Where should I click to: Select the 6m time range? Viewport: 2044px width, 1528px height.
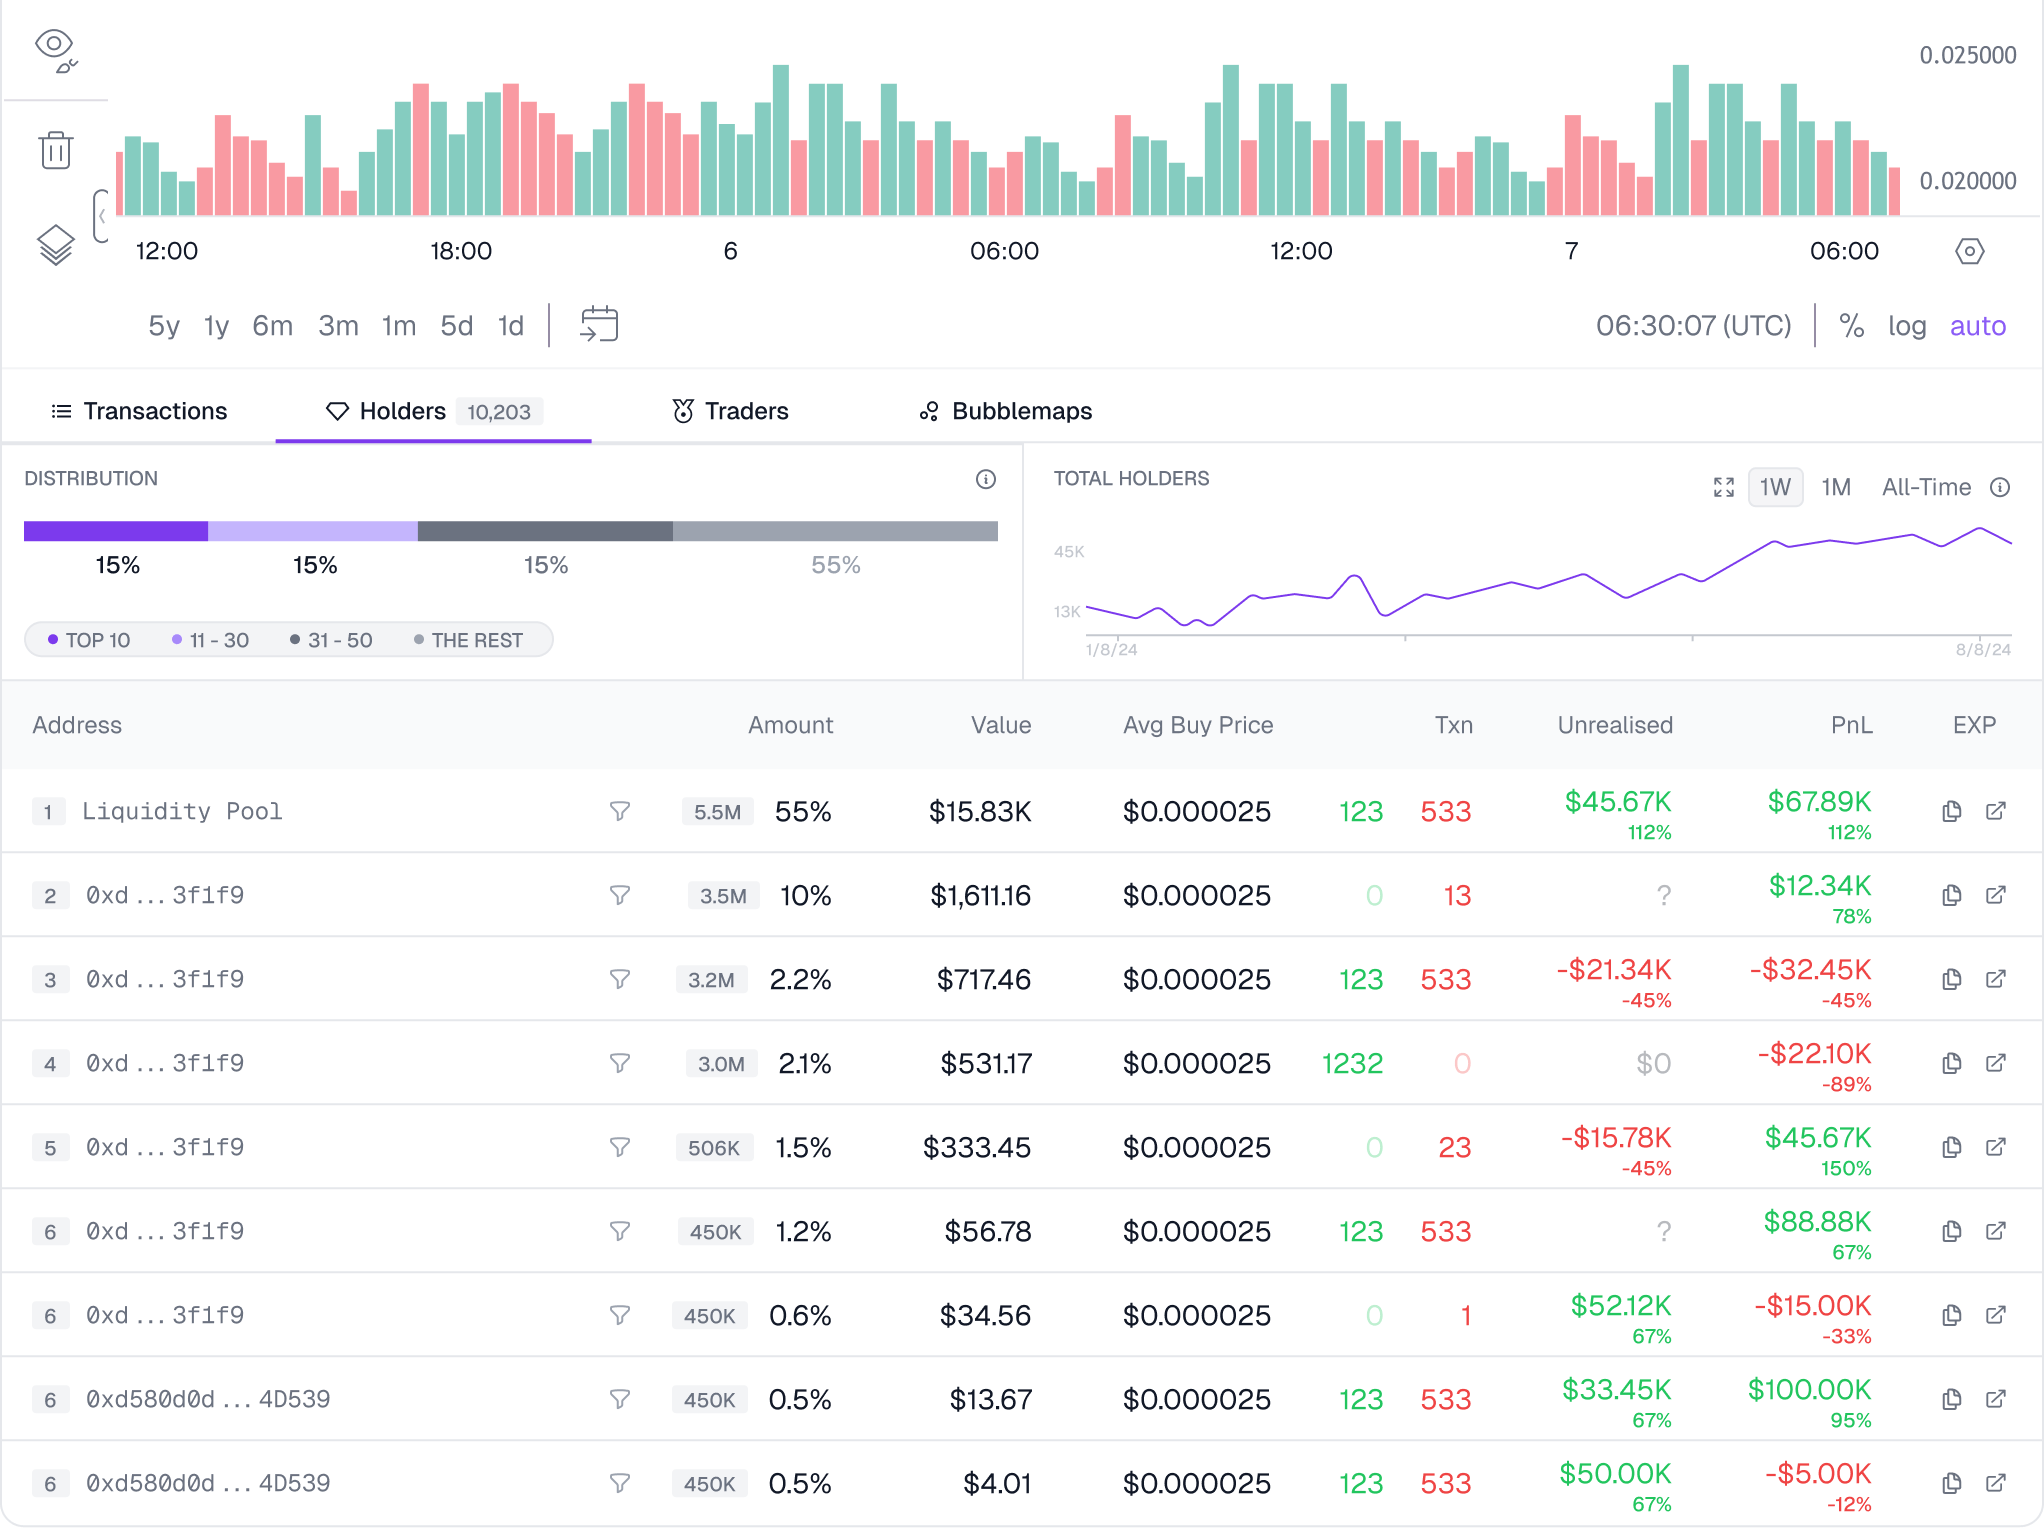(x=272, y=326)
